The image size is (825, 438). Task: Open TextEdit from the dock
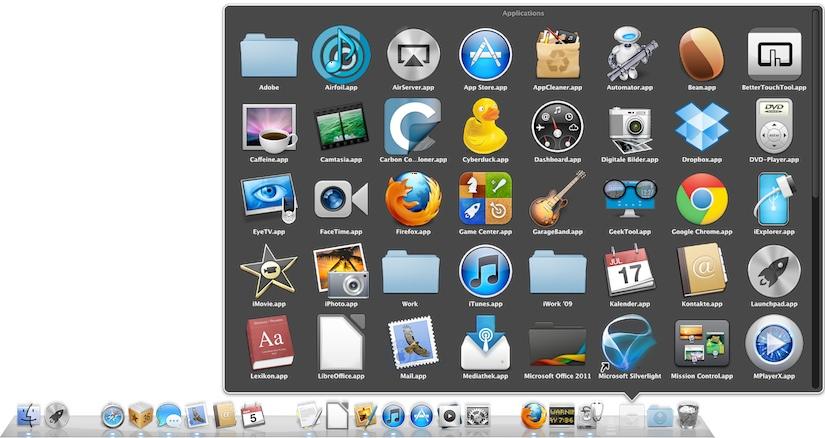click(x=309, y=415)
